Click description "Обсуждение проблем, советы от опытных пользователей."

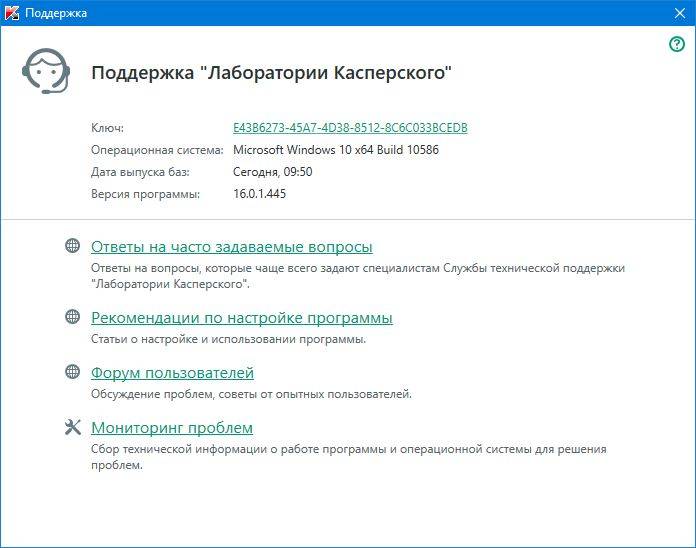(x=251, y=394)
